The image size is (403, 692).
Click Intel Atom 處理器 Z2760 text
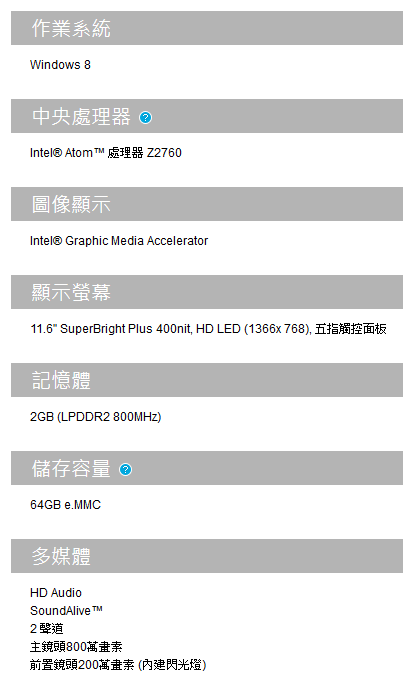pyautogui.click(x=106, y=153)
